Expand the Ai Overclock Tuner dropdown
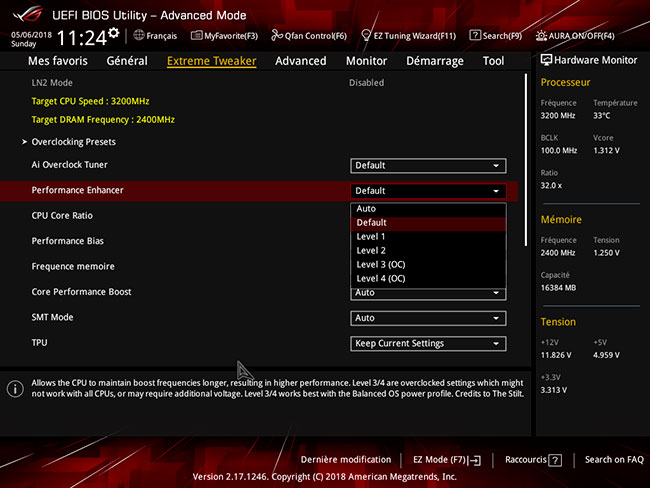Image resolution: width=650 pixels, height=488 pixels. pyautogui.click(x=427, y=166)
